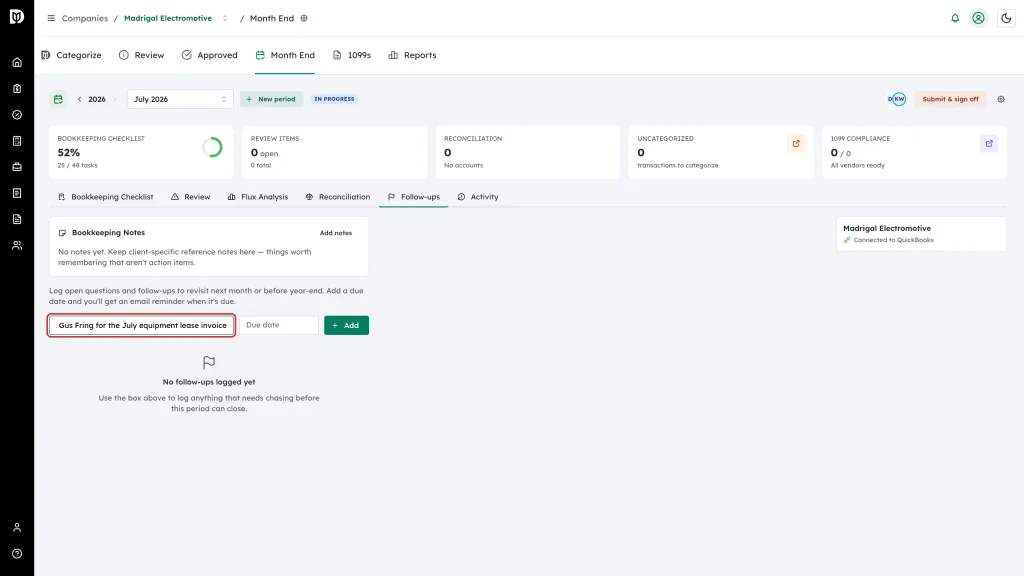Switch to the 1099s tab
Screen dimensions: 1024x576
(x=352, y=55)
